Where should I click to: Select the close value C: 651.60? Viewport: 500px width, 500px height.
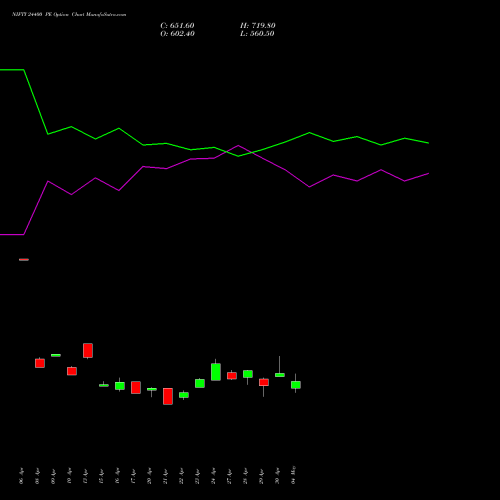[x=177, y=26]
